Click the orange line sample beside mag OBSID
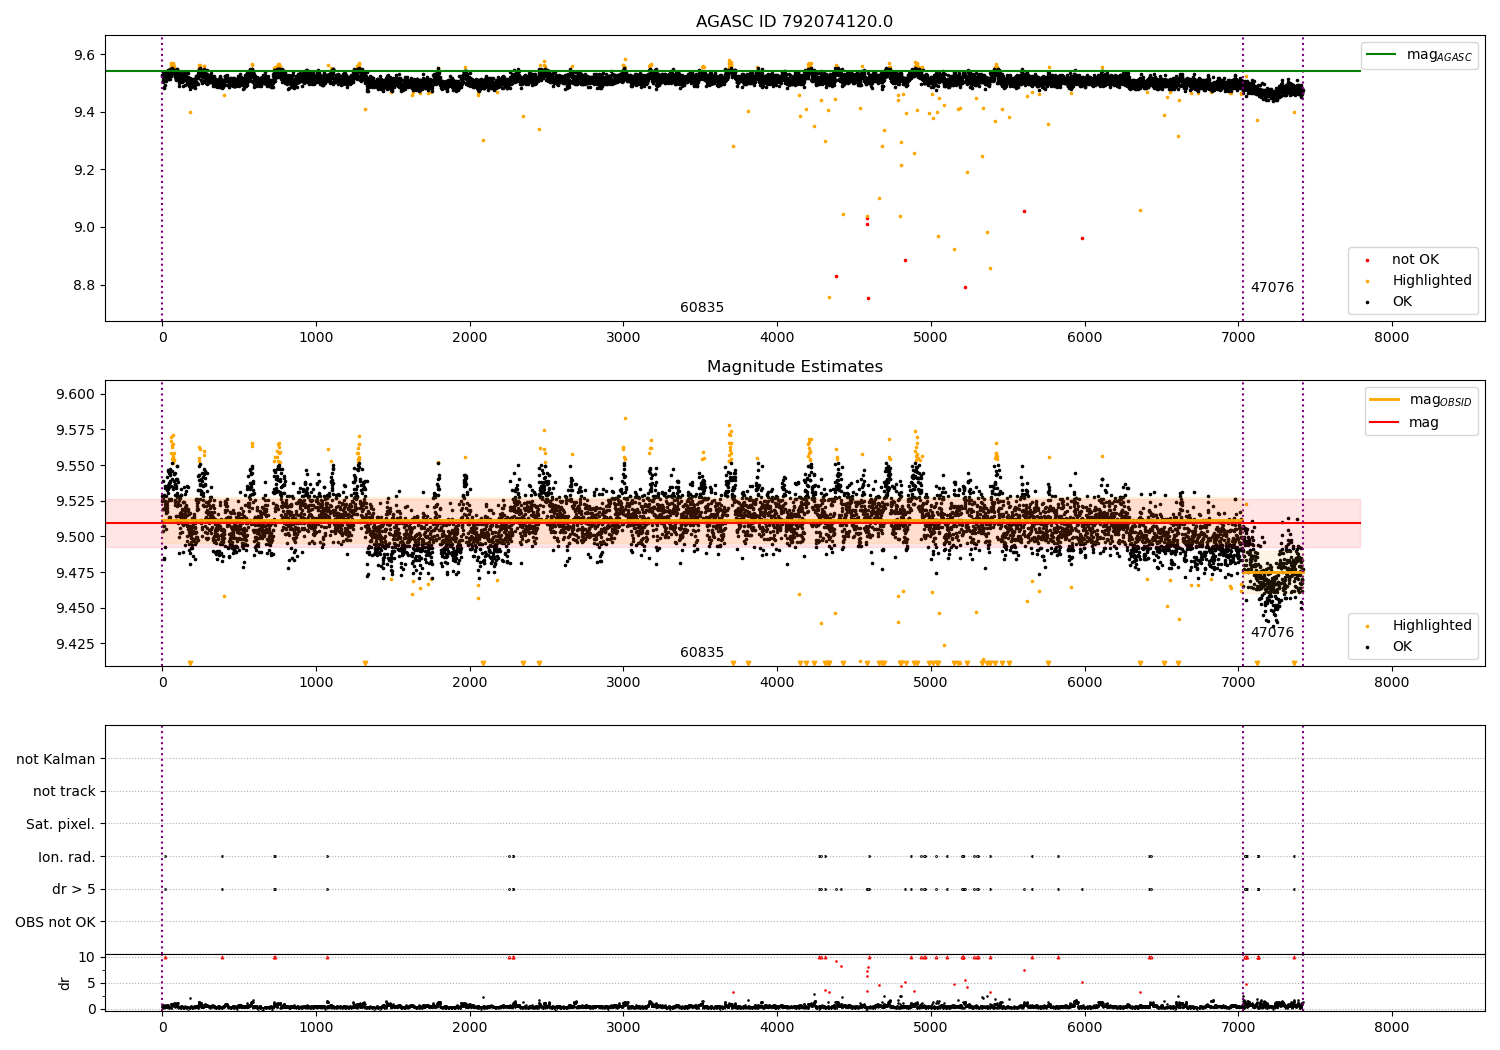The width and height of the screenshot is (1500, 1050). click(1384, 399)
